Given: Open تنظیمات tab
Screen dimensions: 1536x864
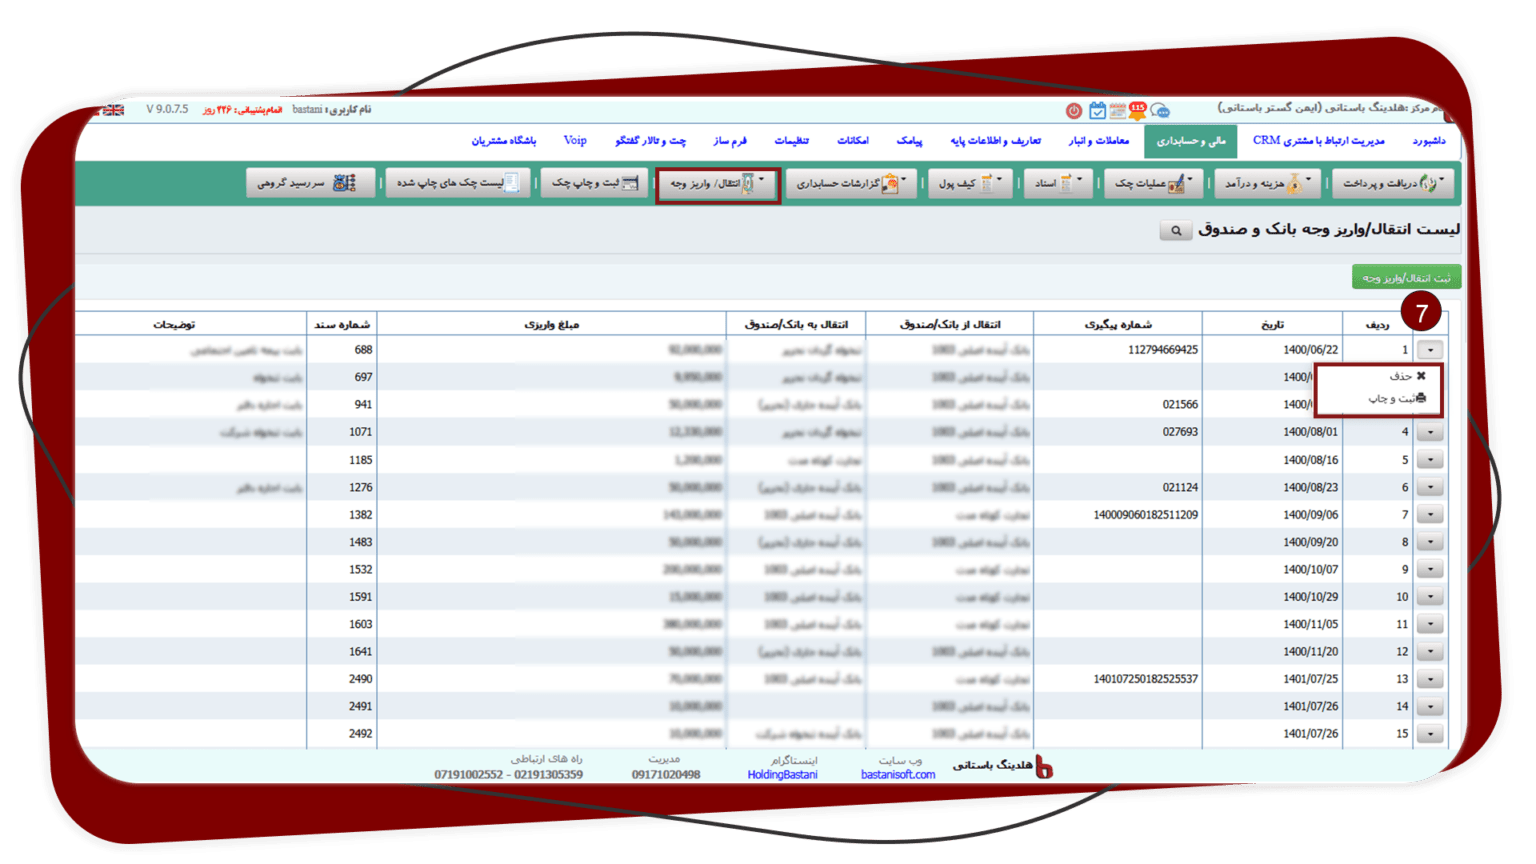Looking at the screenshot, I should click(791, 141).
